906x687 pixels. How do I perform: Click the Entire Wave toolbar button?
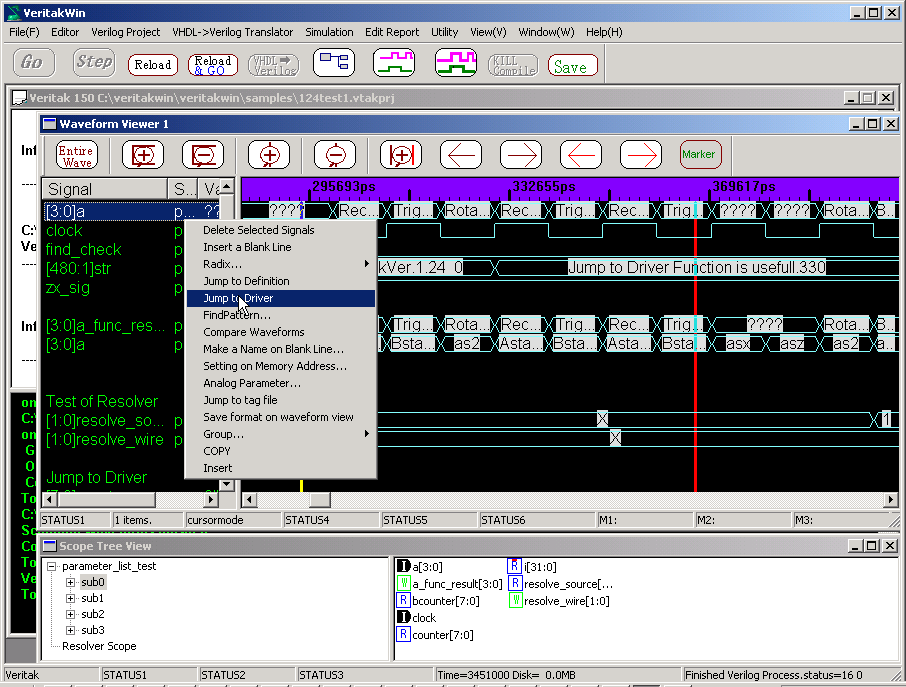point(77,155)
